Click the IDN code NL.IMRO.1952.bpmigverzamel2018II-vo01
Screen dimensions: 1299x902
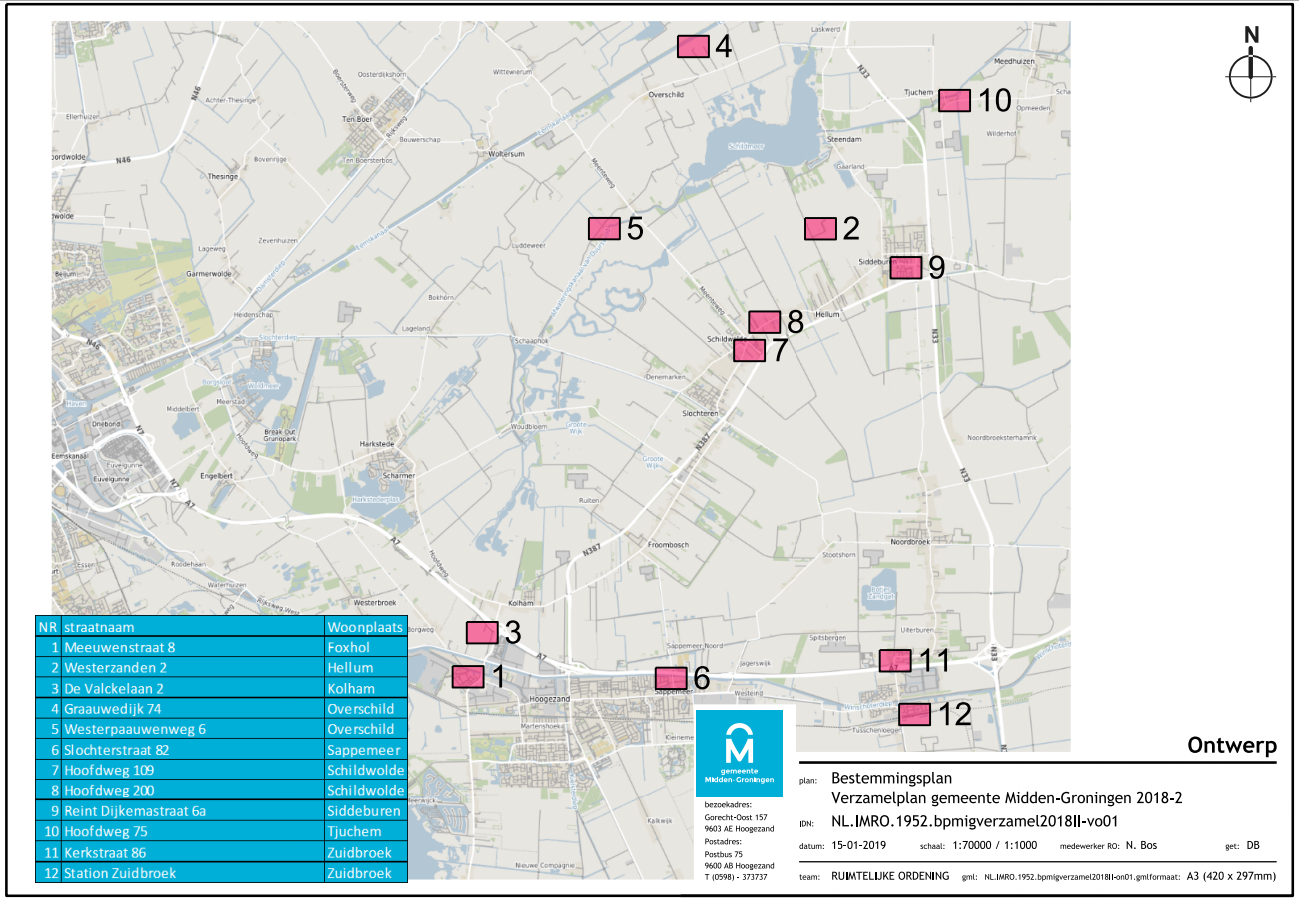(973, 822)
